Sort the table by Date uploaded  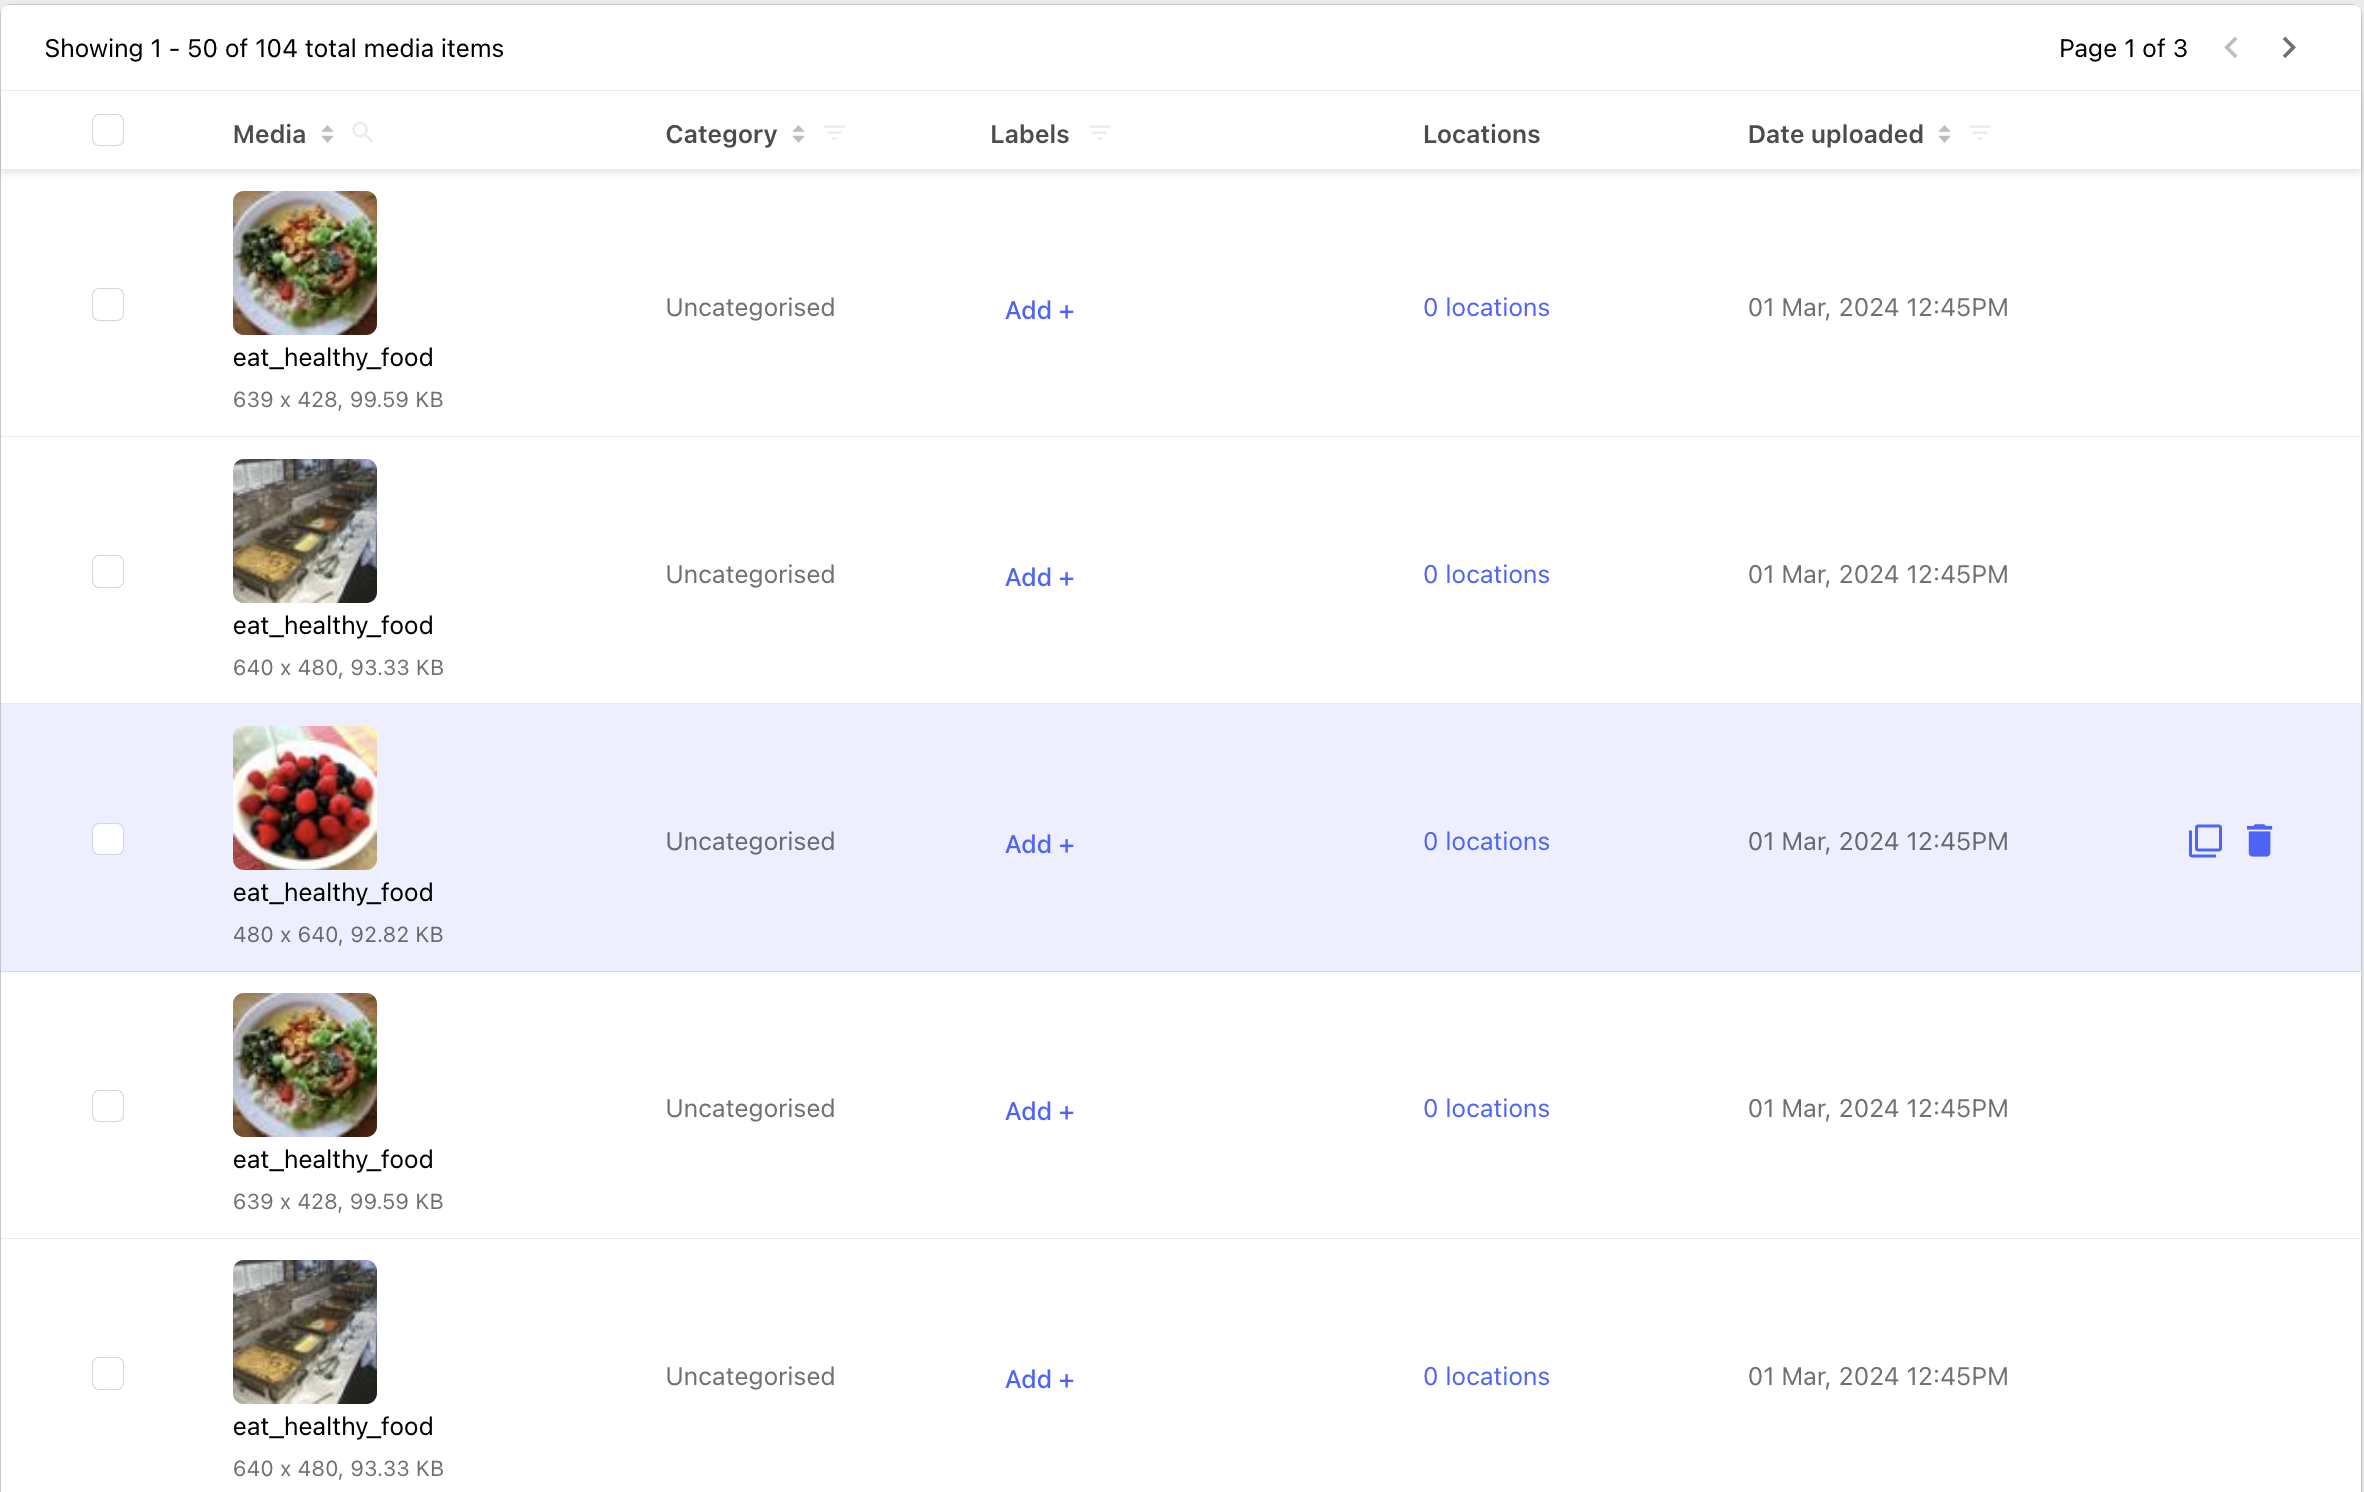pos(1944,134)
